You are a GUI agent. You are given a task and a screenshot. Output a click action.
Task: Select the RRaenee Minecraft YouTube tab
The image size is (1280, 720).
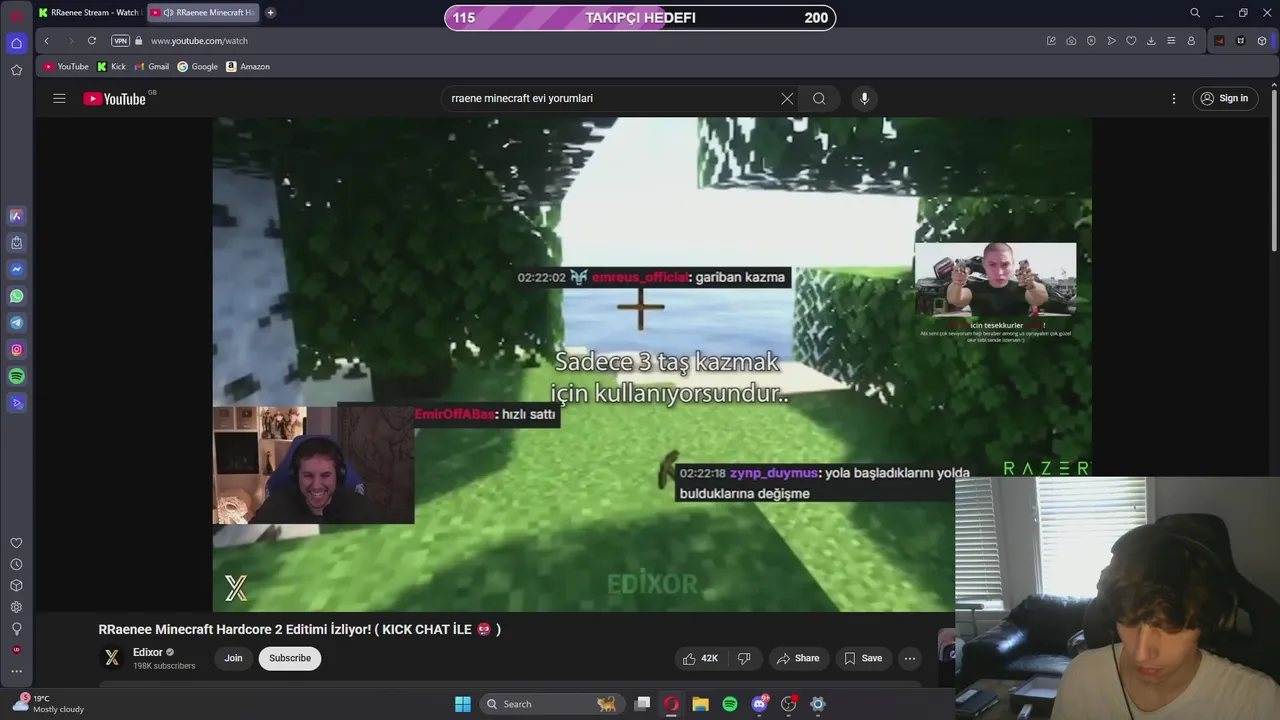point(204,13)
